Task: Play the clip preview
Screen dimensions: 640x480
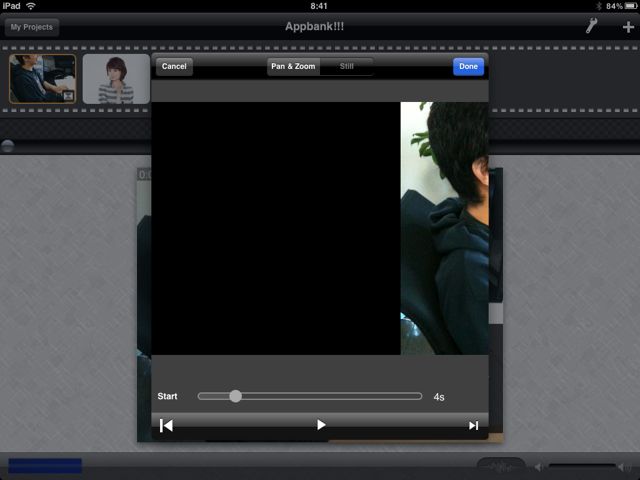Action: coord(321,425)
